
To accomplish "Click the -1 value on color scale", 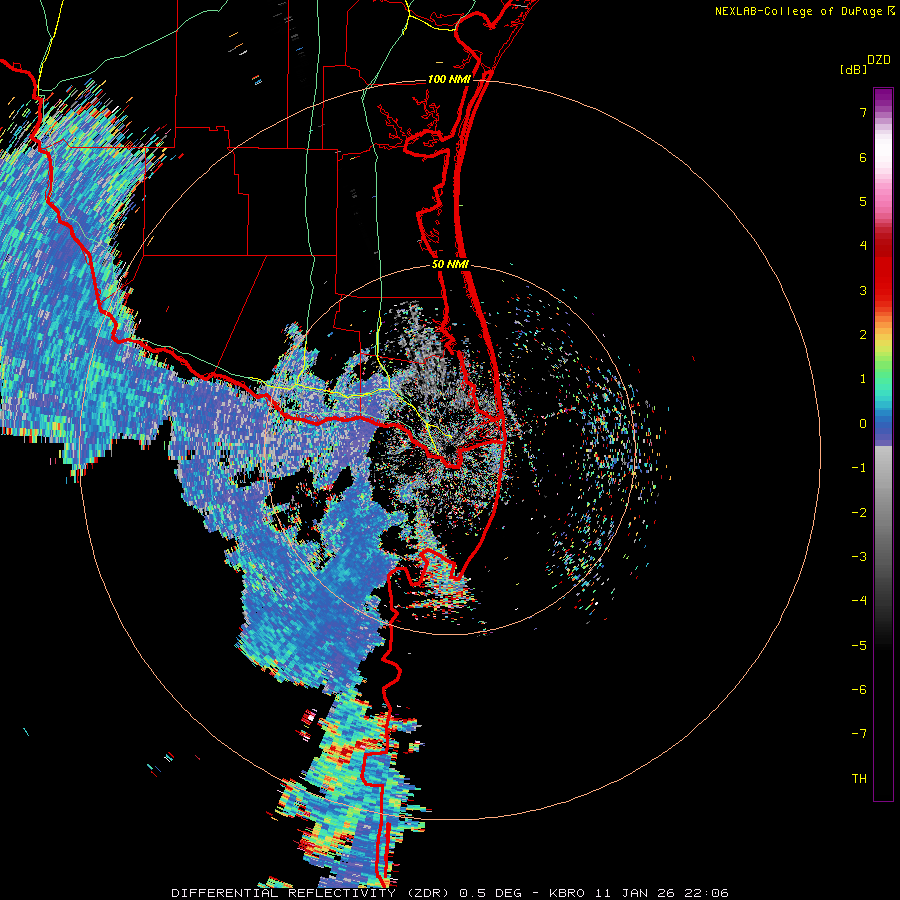I will point(859,468).
